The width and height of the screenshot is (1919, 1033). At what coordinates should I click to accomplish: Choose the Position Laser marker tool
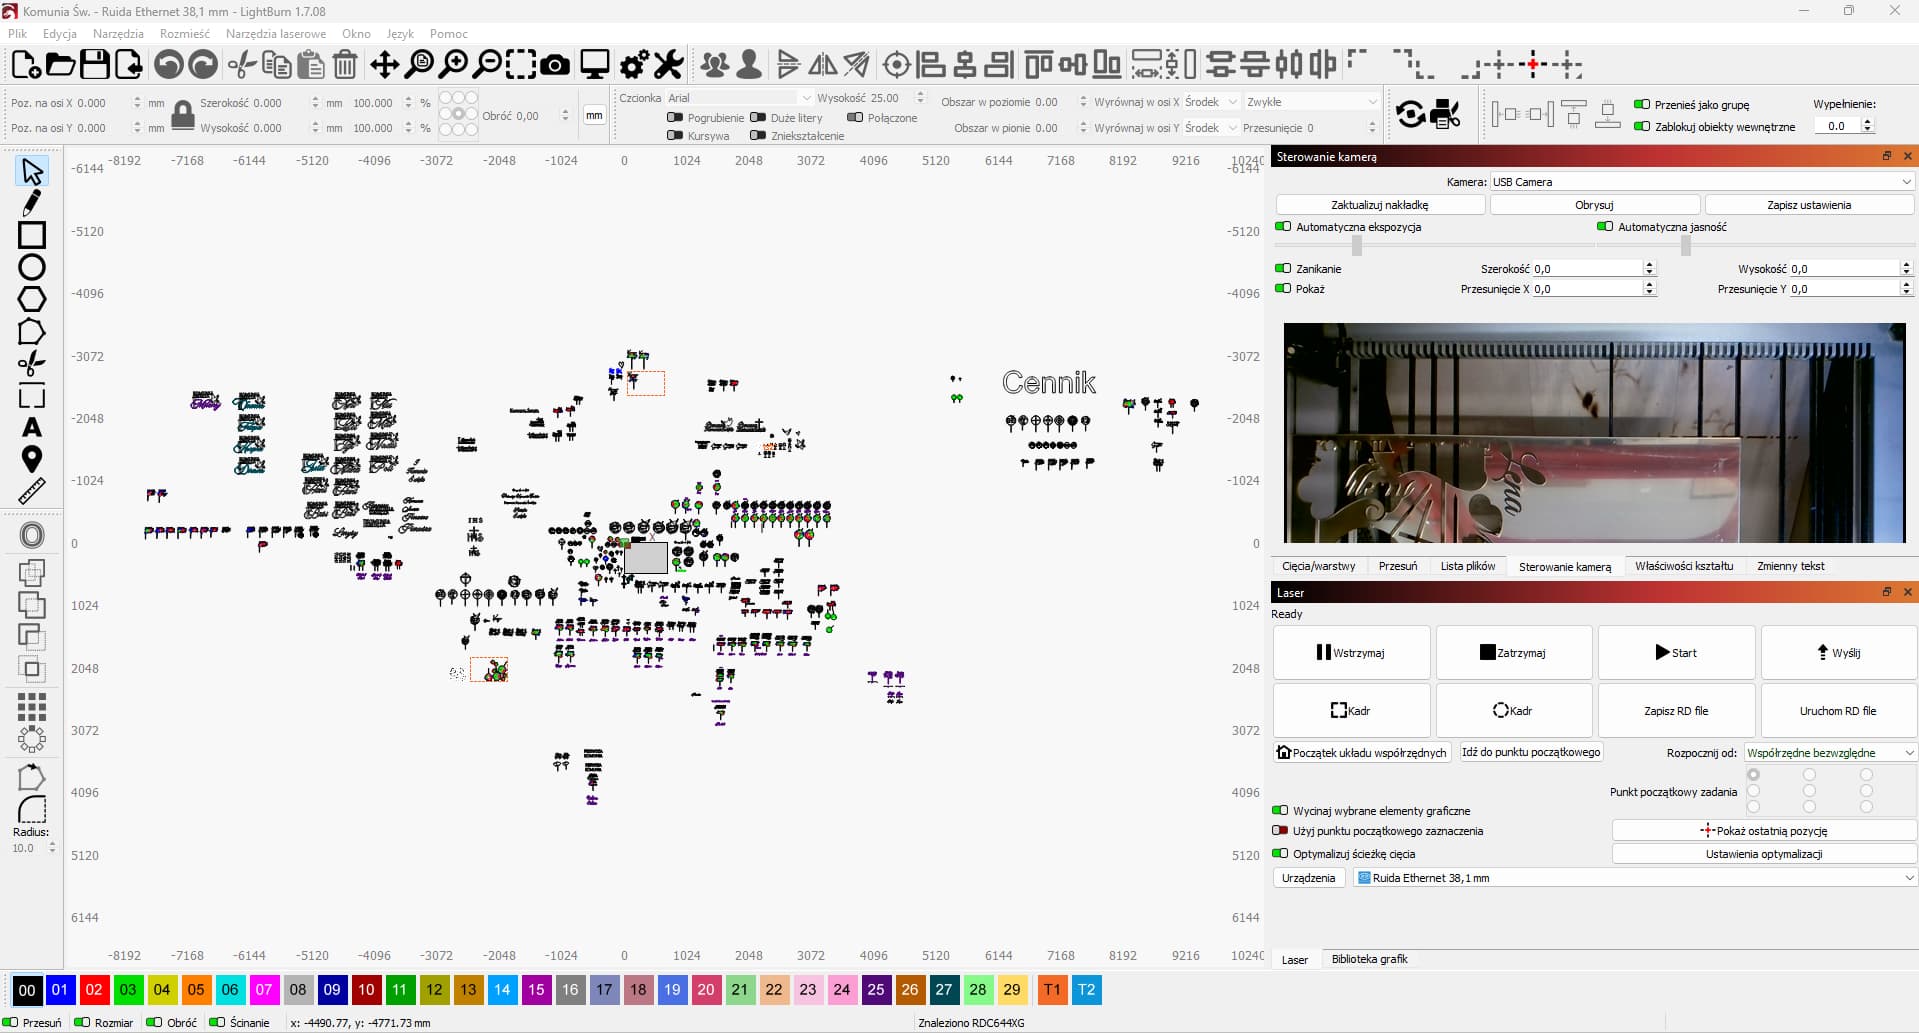click(x=32, y=459)
